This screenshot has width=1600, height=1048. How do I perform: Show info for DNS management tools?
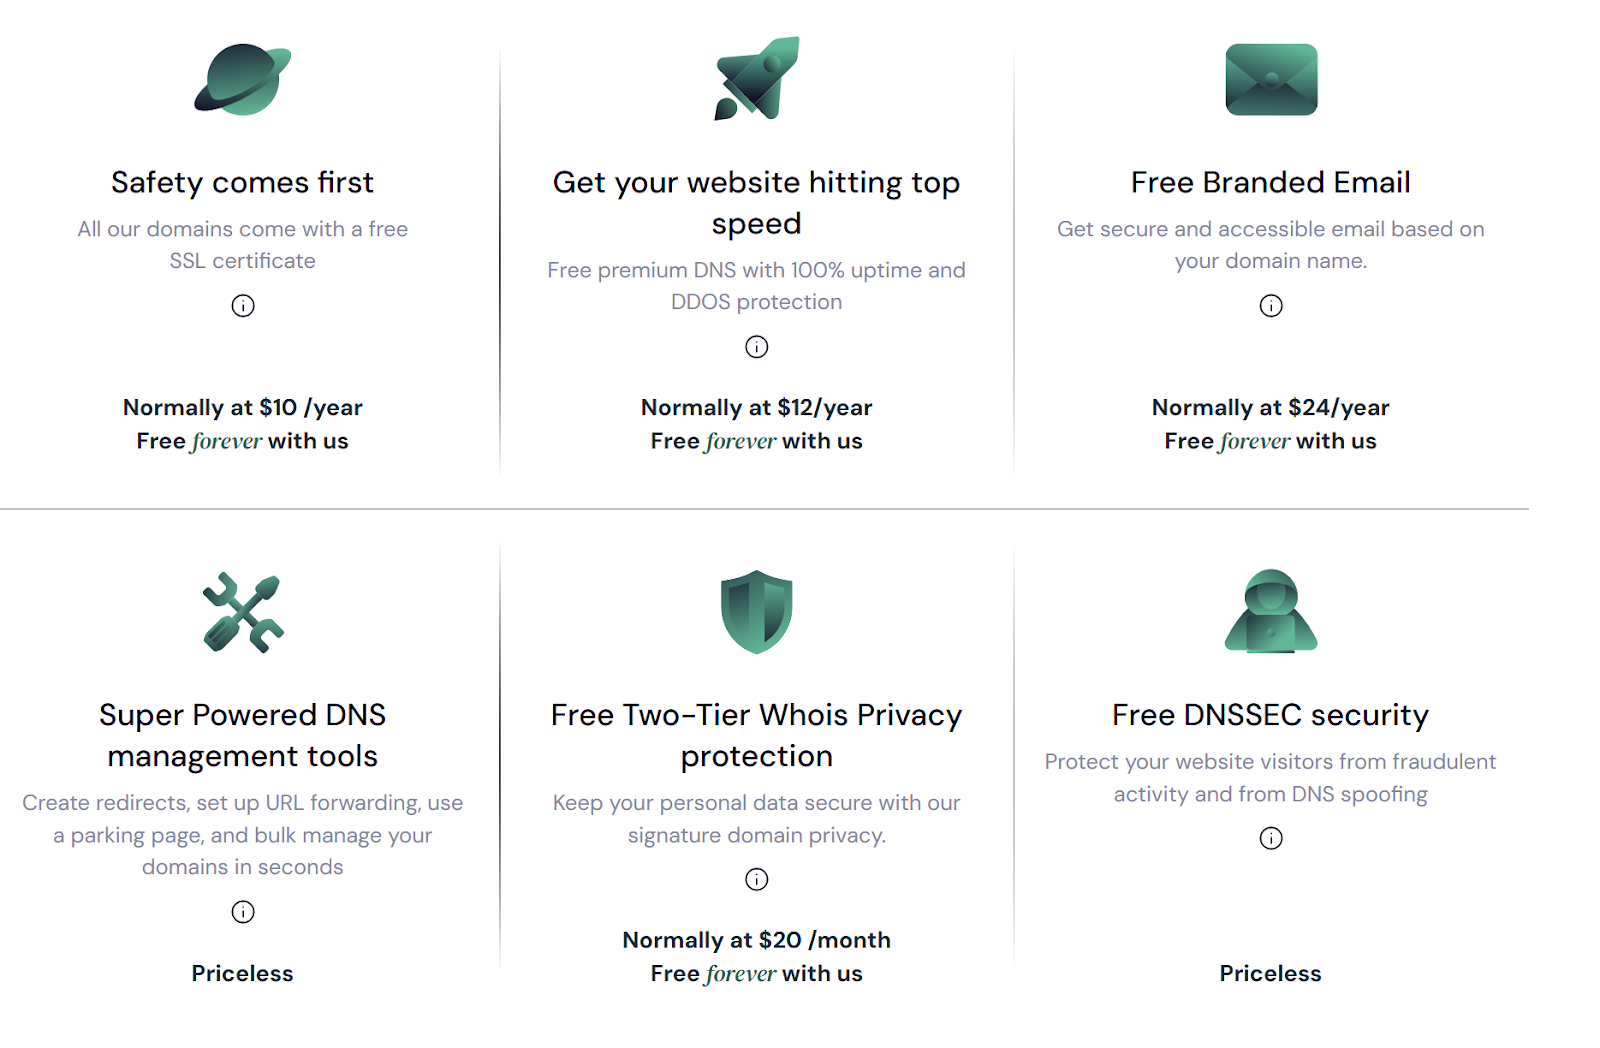coord(243,912)
